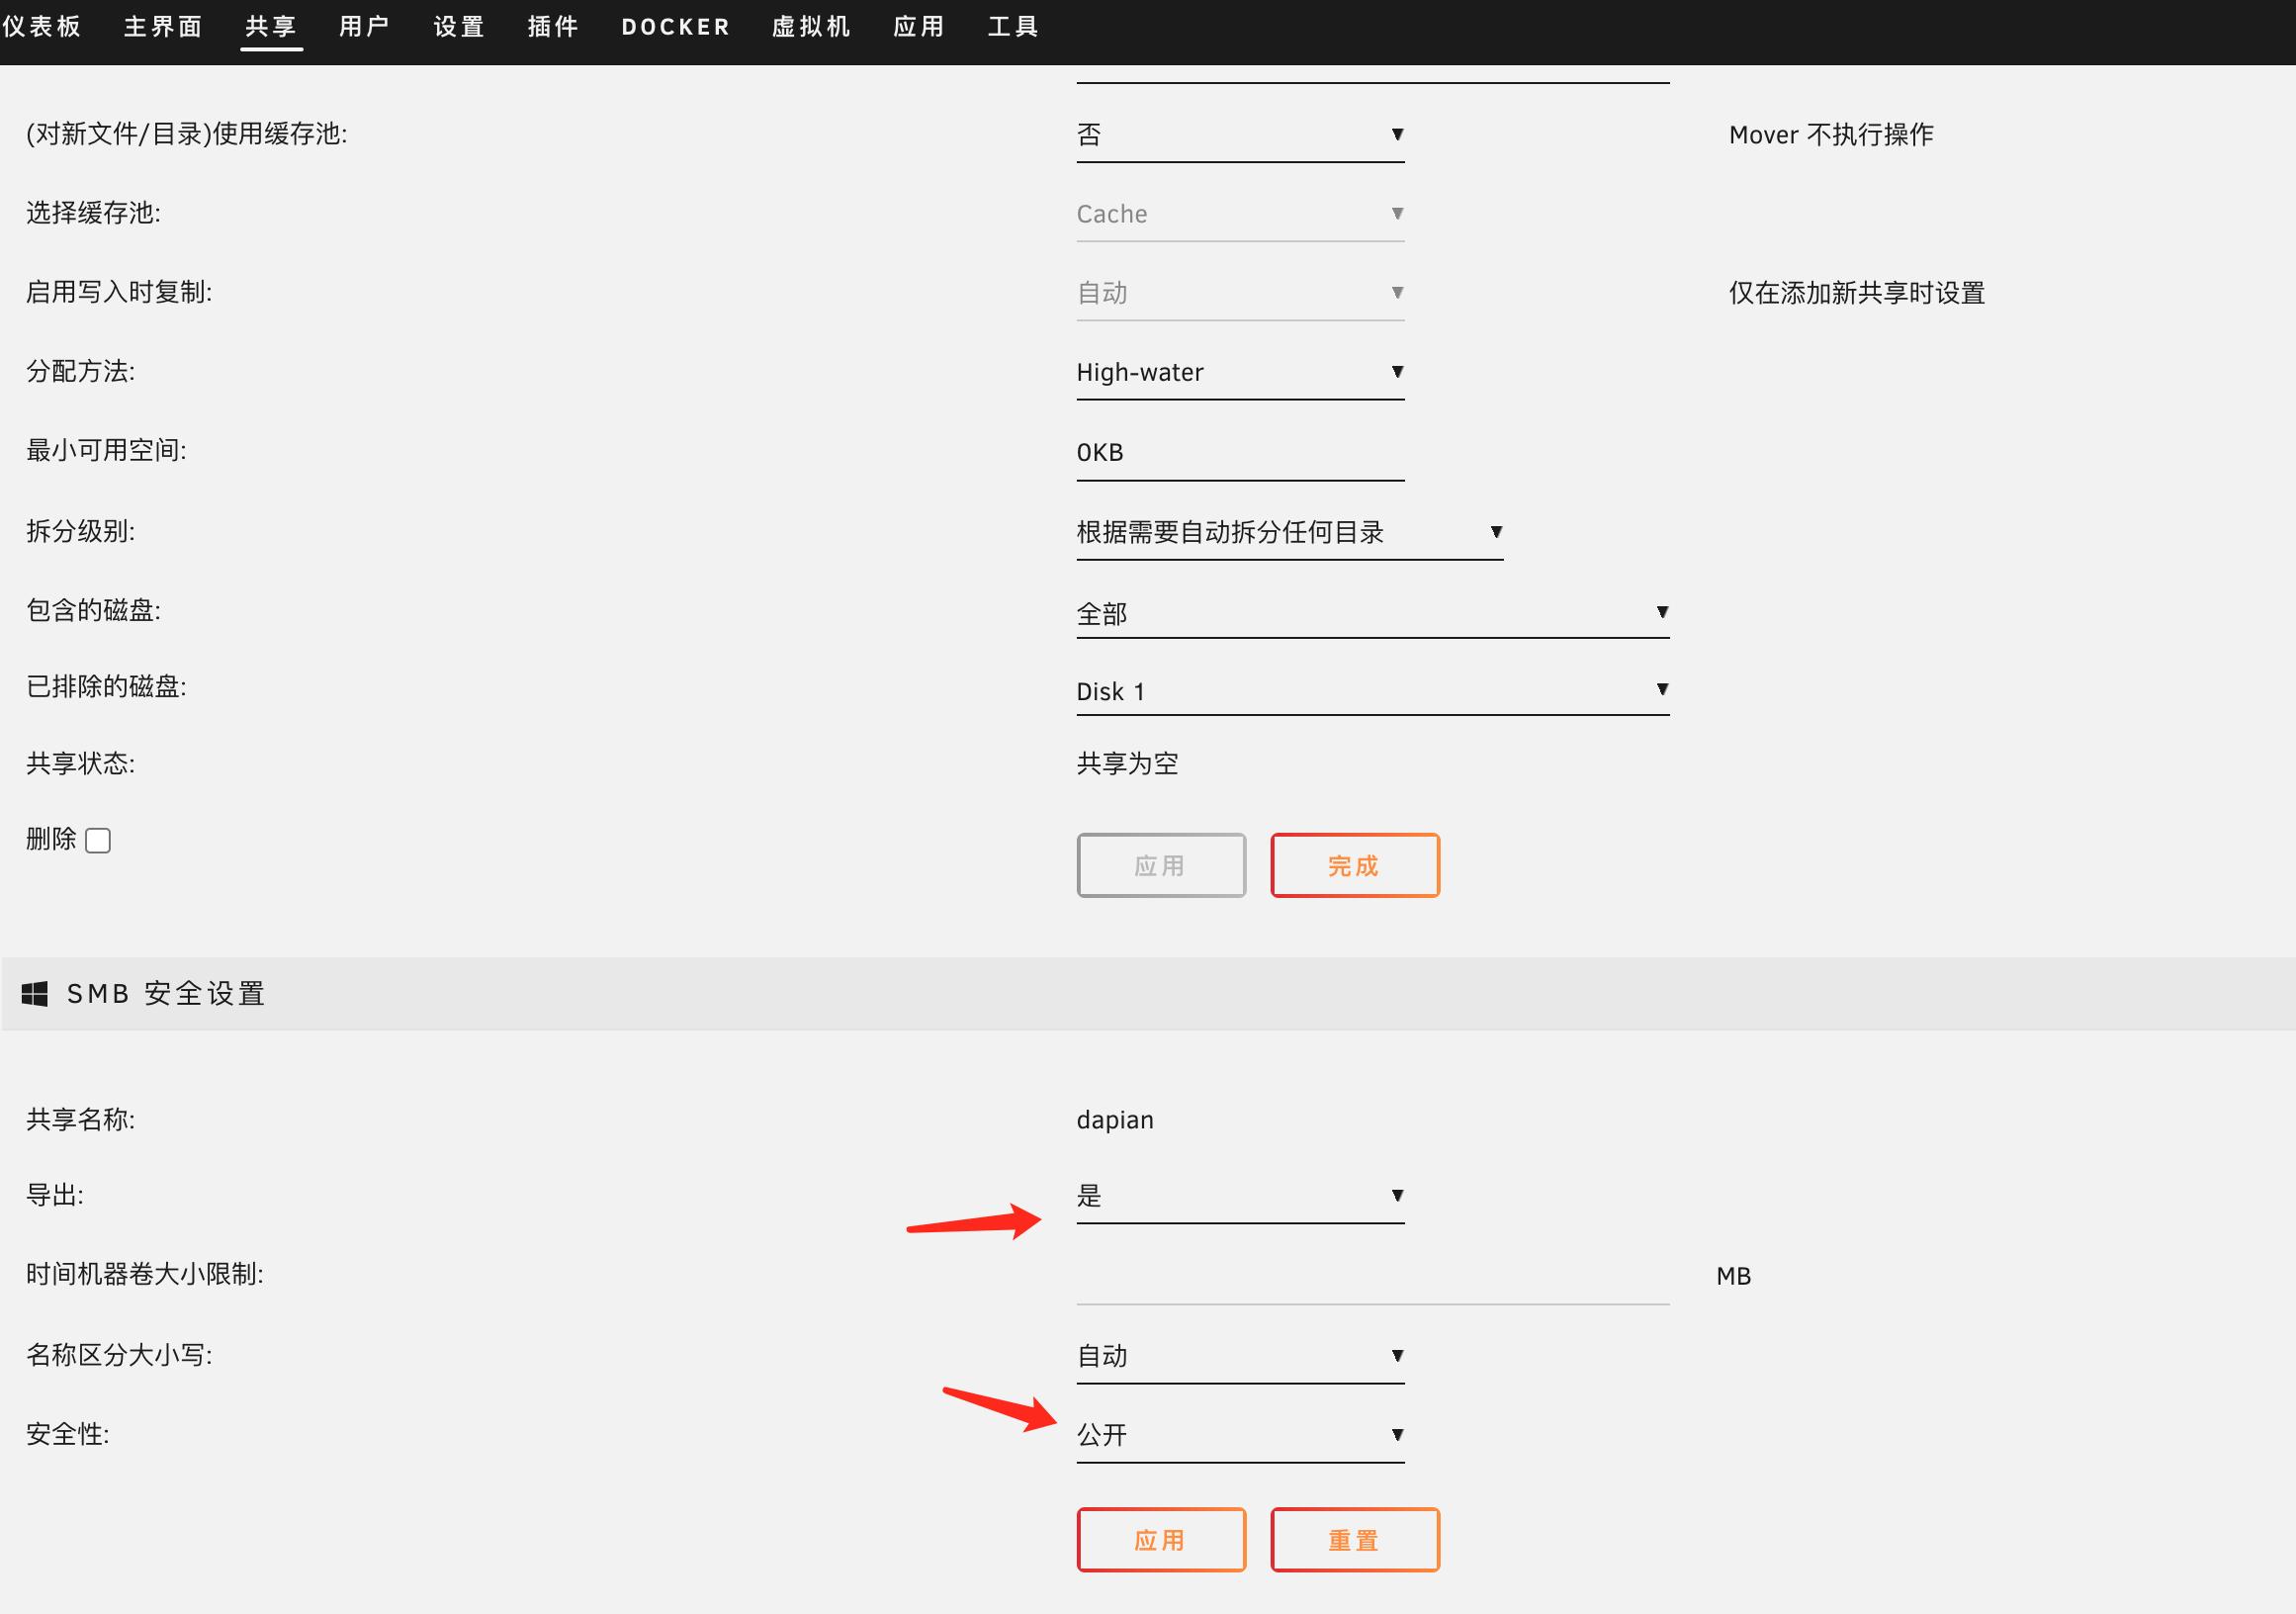Open the 安全性 (security) dropdown showing 公开
This screenshot has height=1614, width=2296.
[x=1239, y=1435]
